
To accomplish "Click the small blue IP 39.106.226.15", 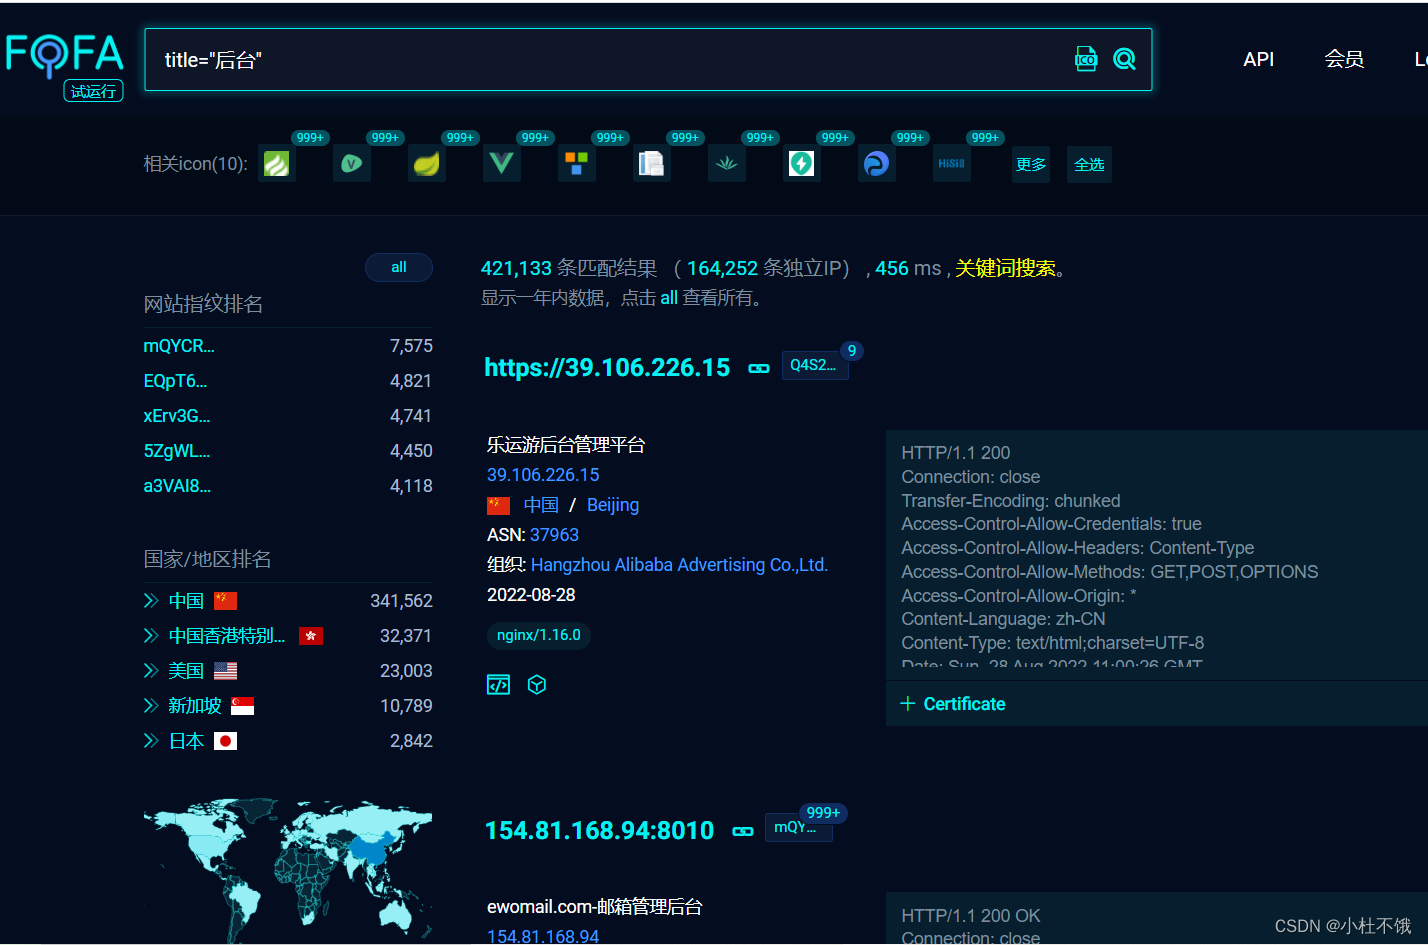I will coord(543,475).
